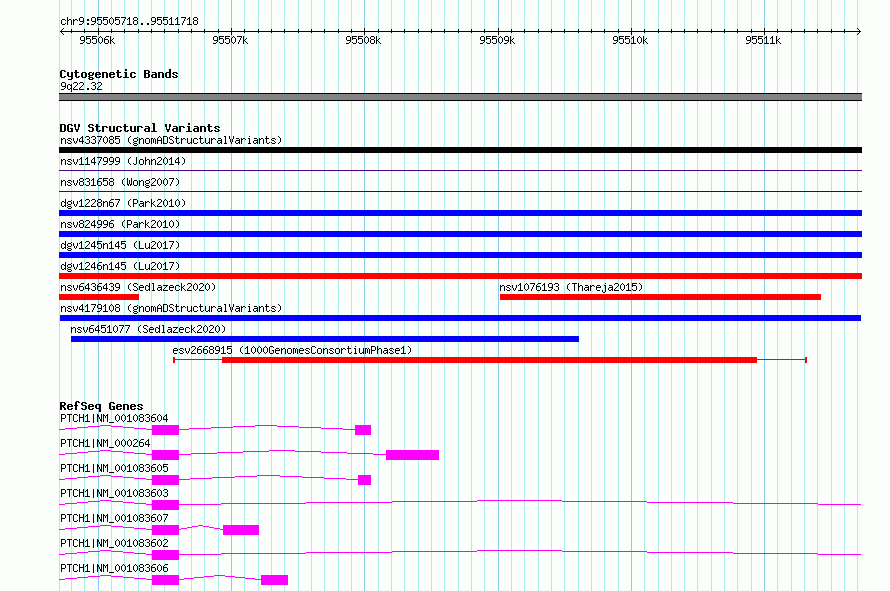Open the esv2668915 variant label

click(292, 350)
